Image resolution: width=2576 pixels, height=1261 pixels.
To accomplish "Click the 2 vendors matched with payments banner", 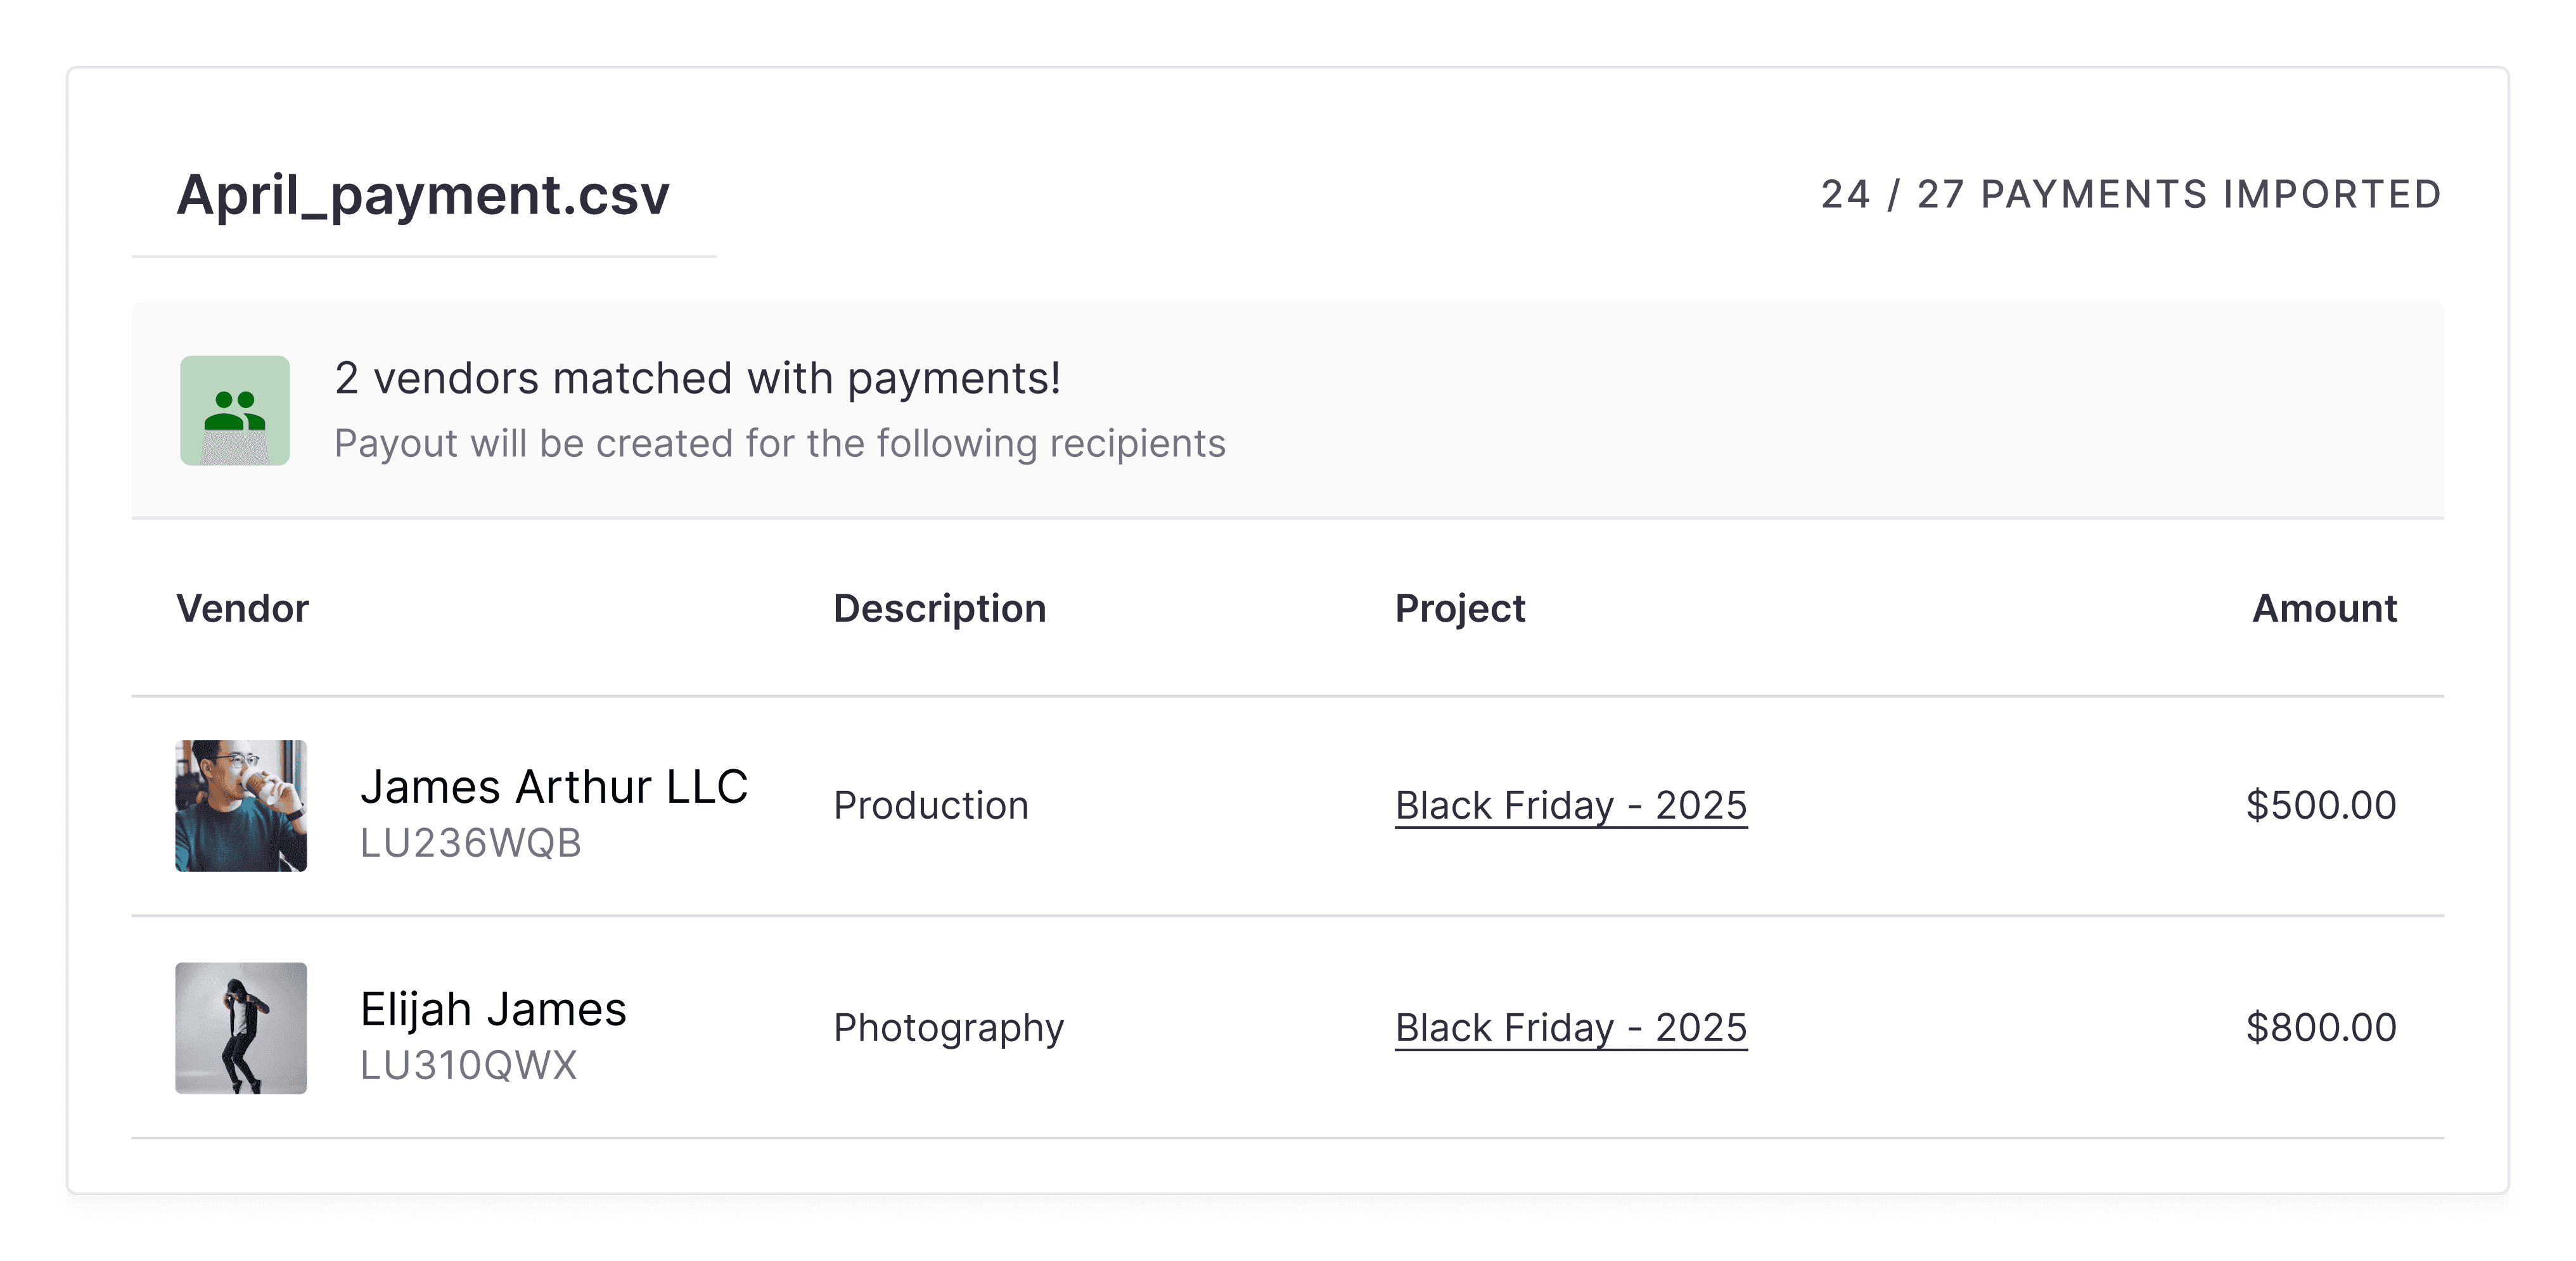I will point(1287,410).
